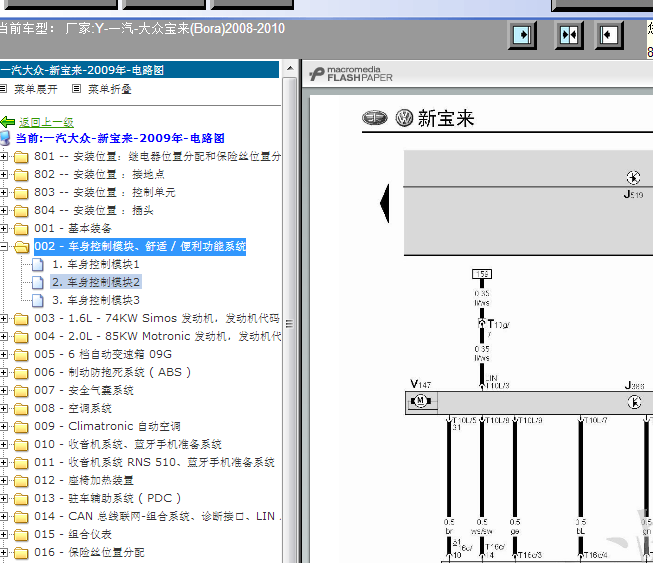
Task: Follow the 返回上一级 back link
Action: tap(46, 122)
